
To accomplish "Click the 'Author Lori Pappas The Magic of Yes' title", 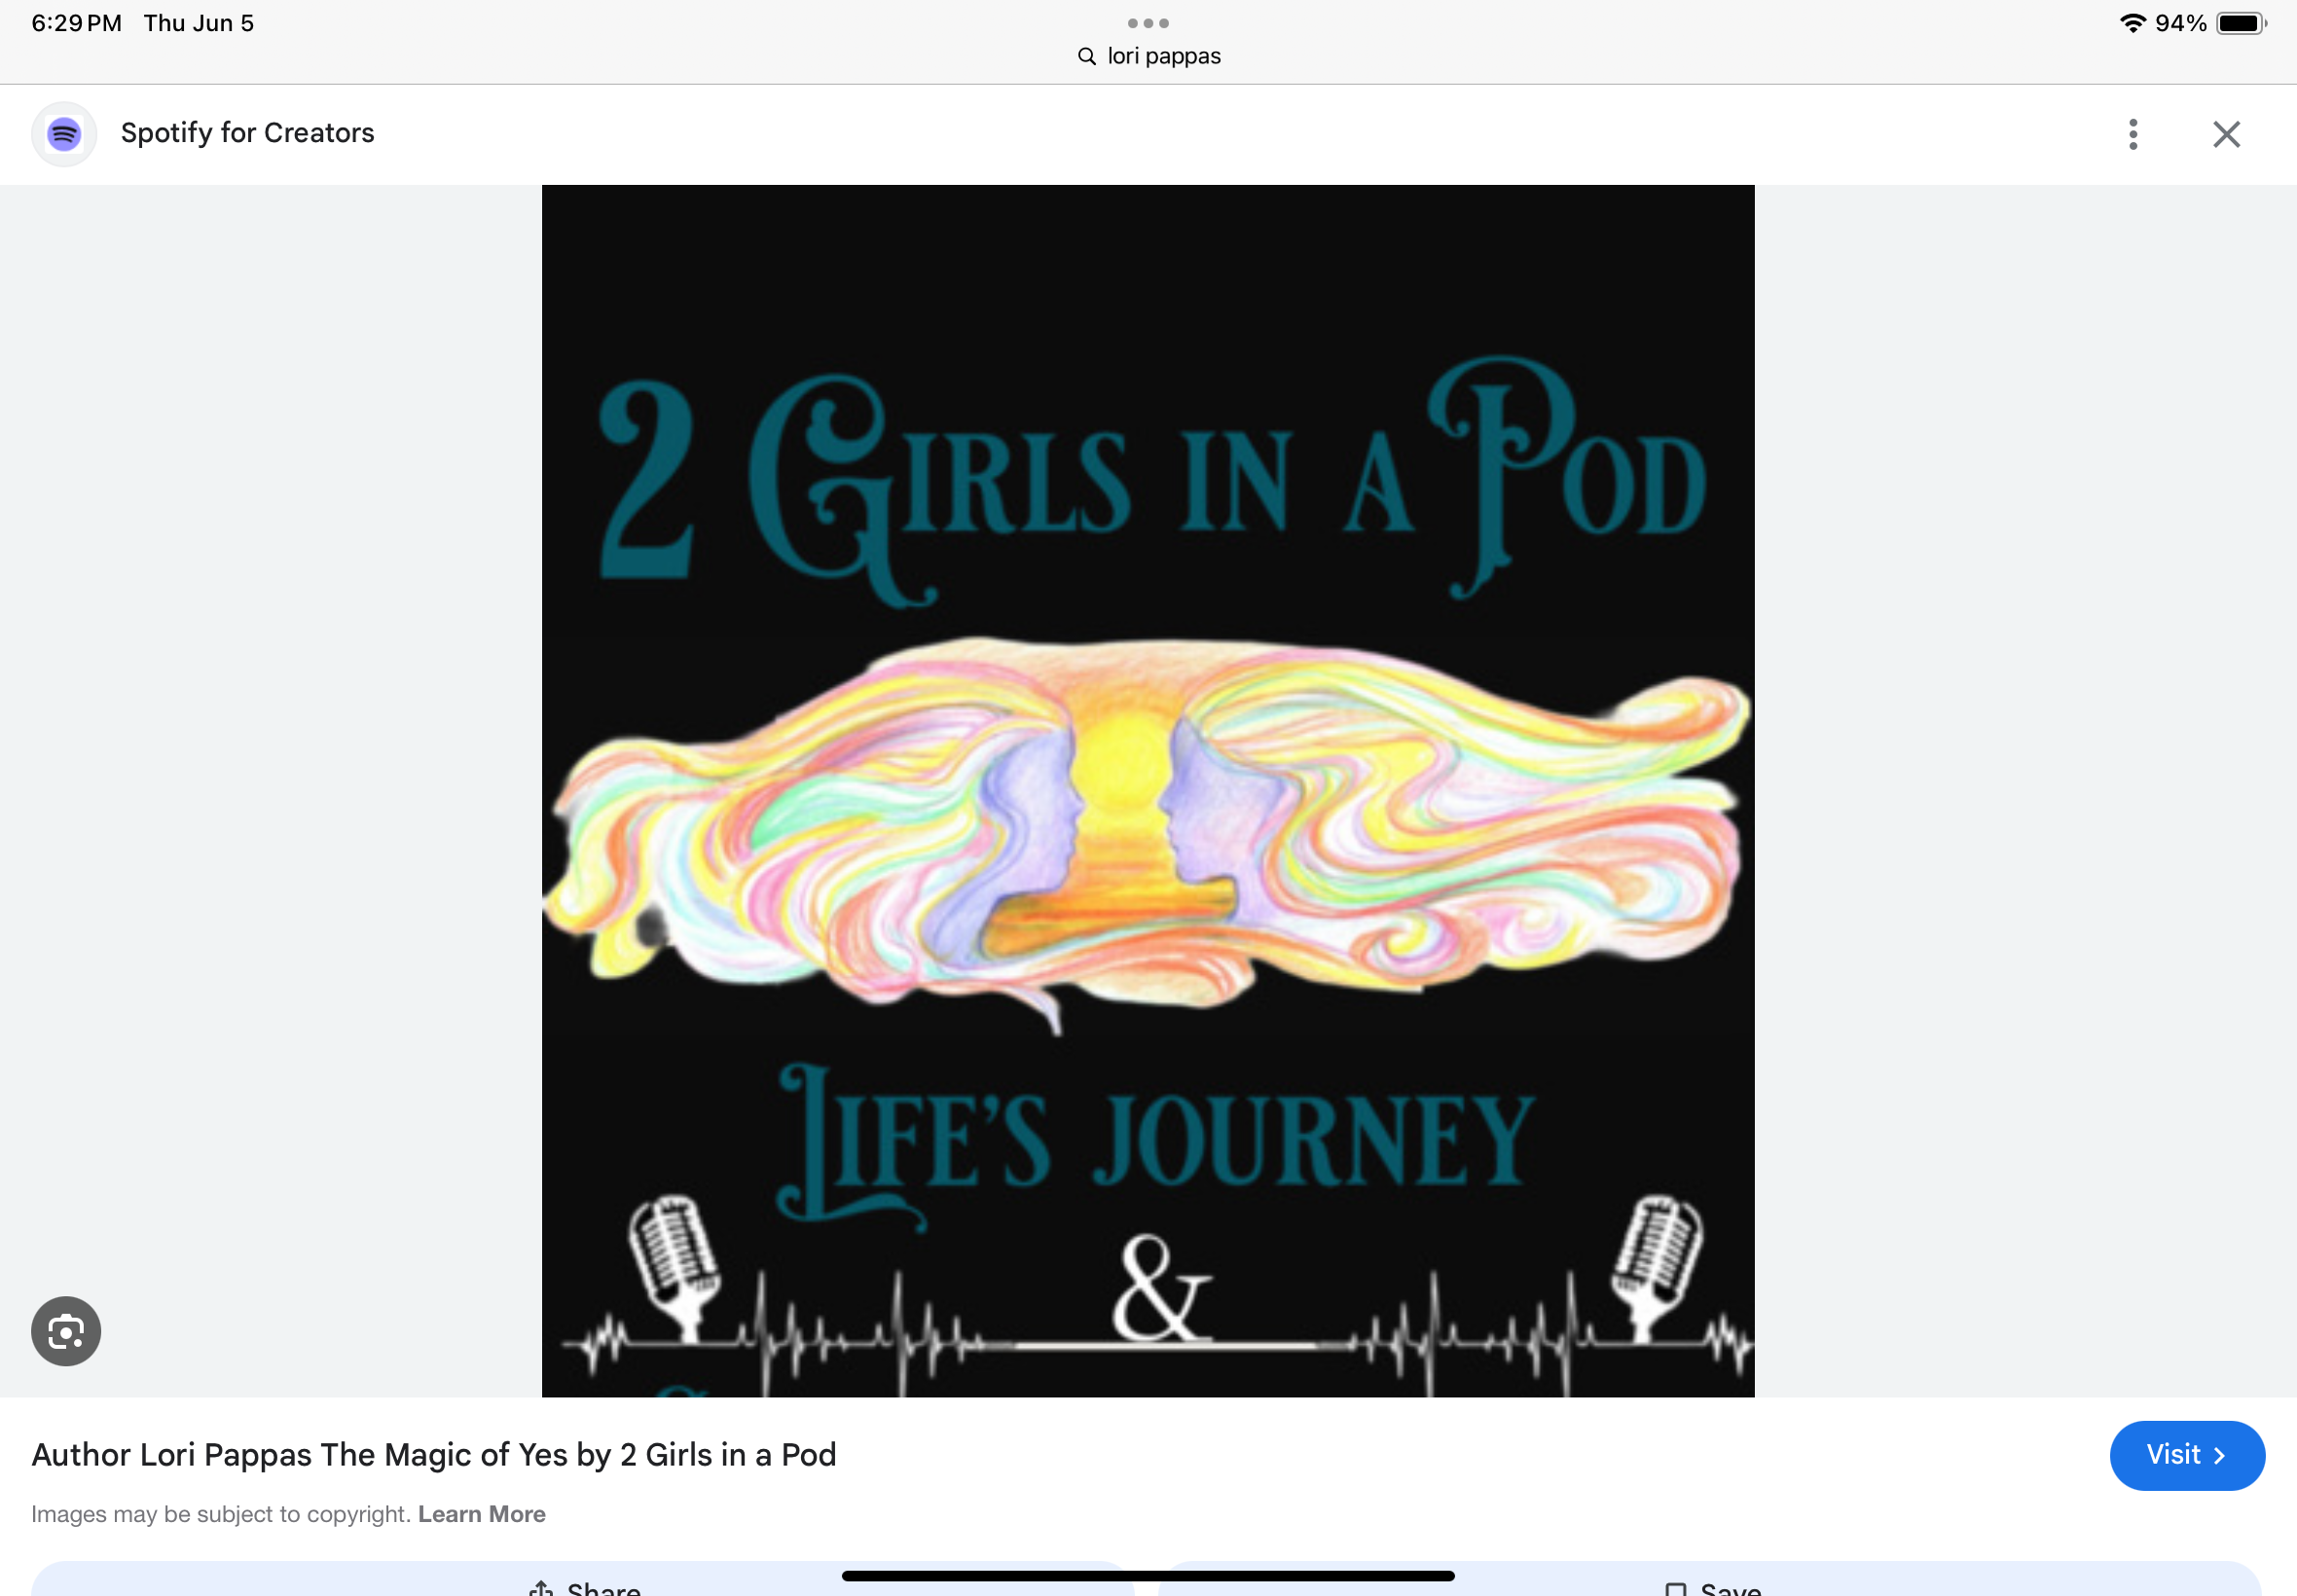I will click(x=433, y=1454).
